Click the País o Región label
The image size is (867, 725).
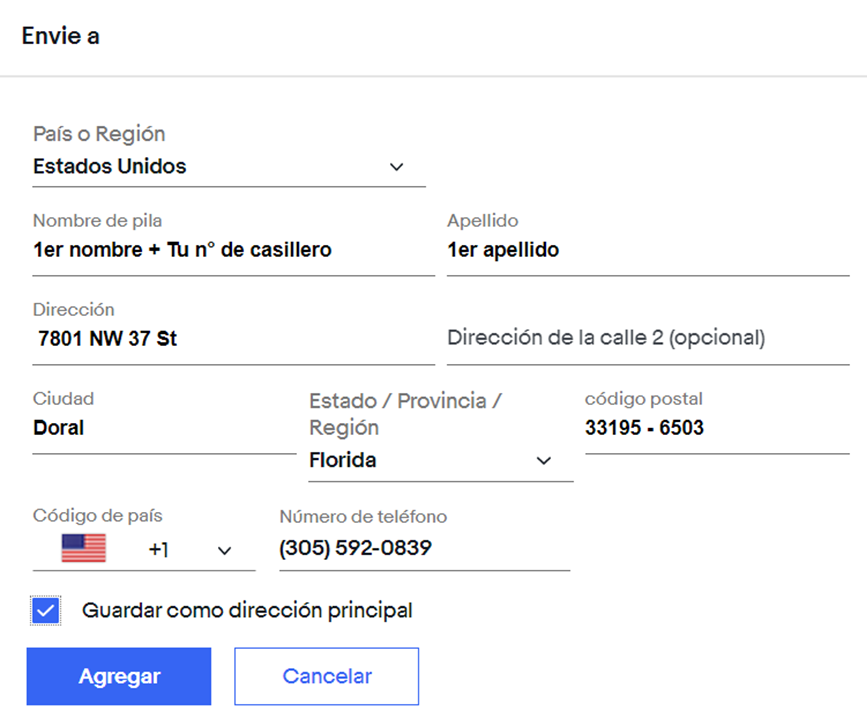coord(99,134)
